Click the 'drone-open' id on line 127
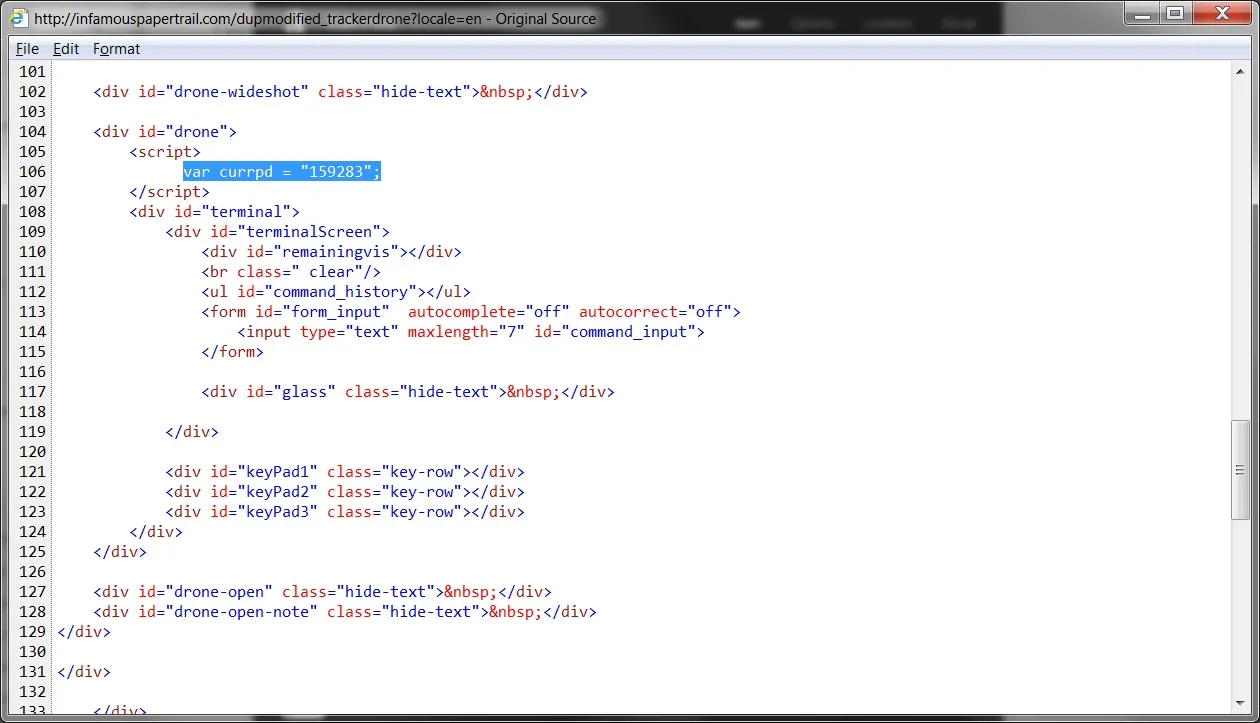 219,591
